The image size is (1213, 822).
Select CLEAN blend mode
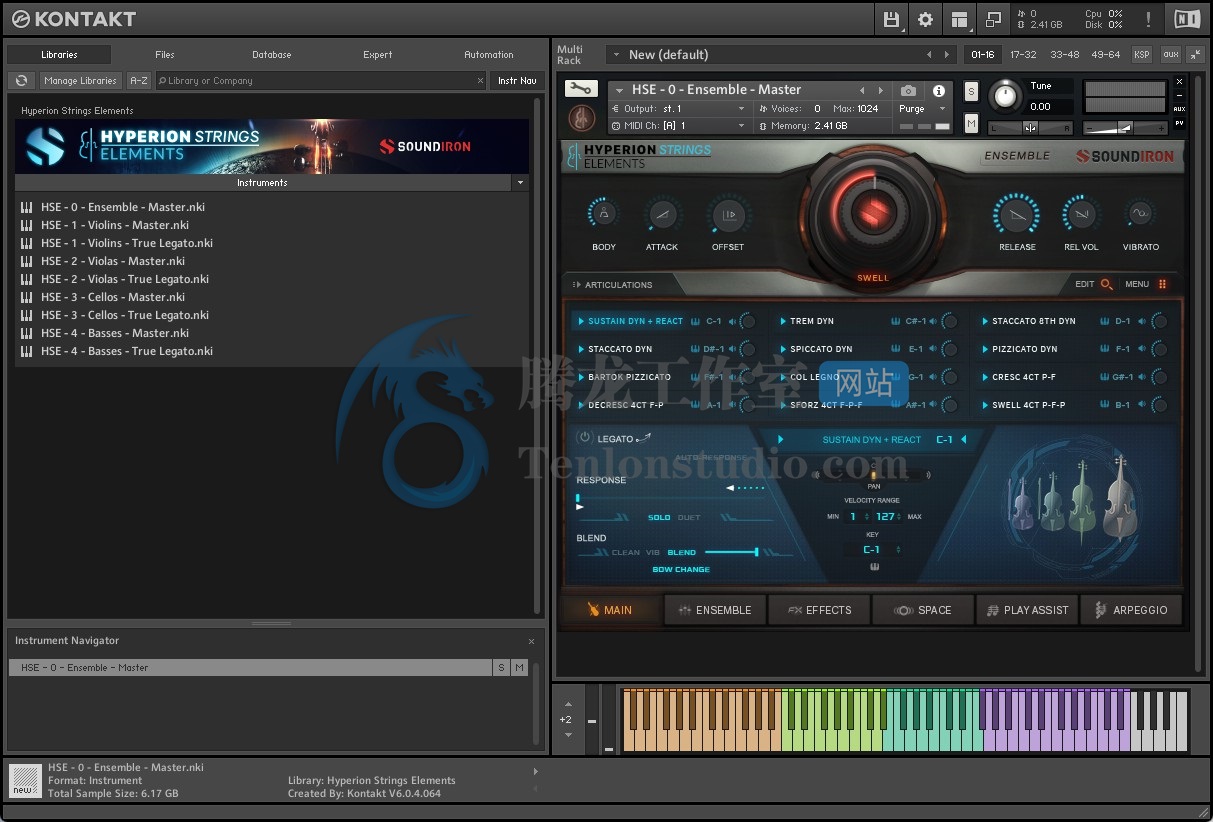(626, 552)
